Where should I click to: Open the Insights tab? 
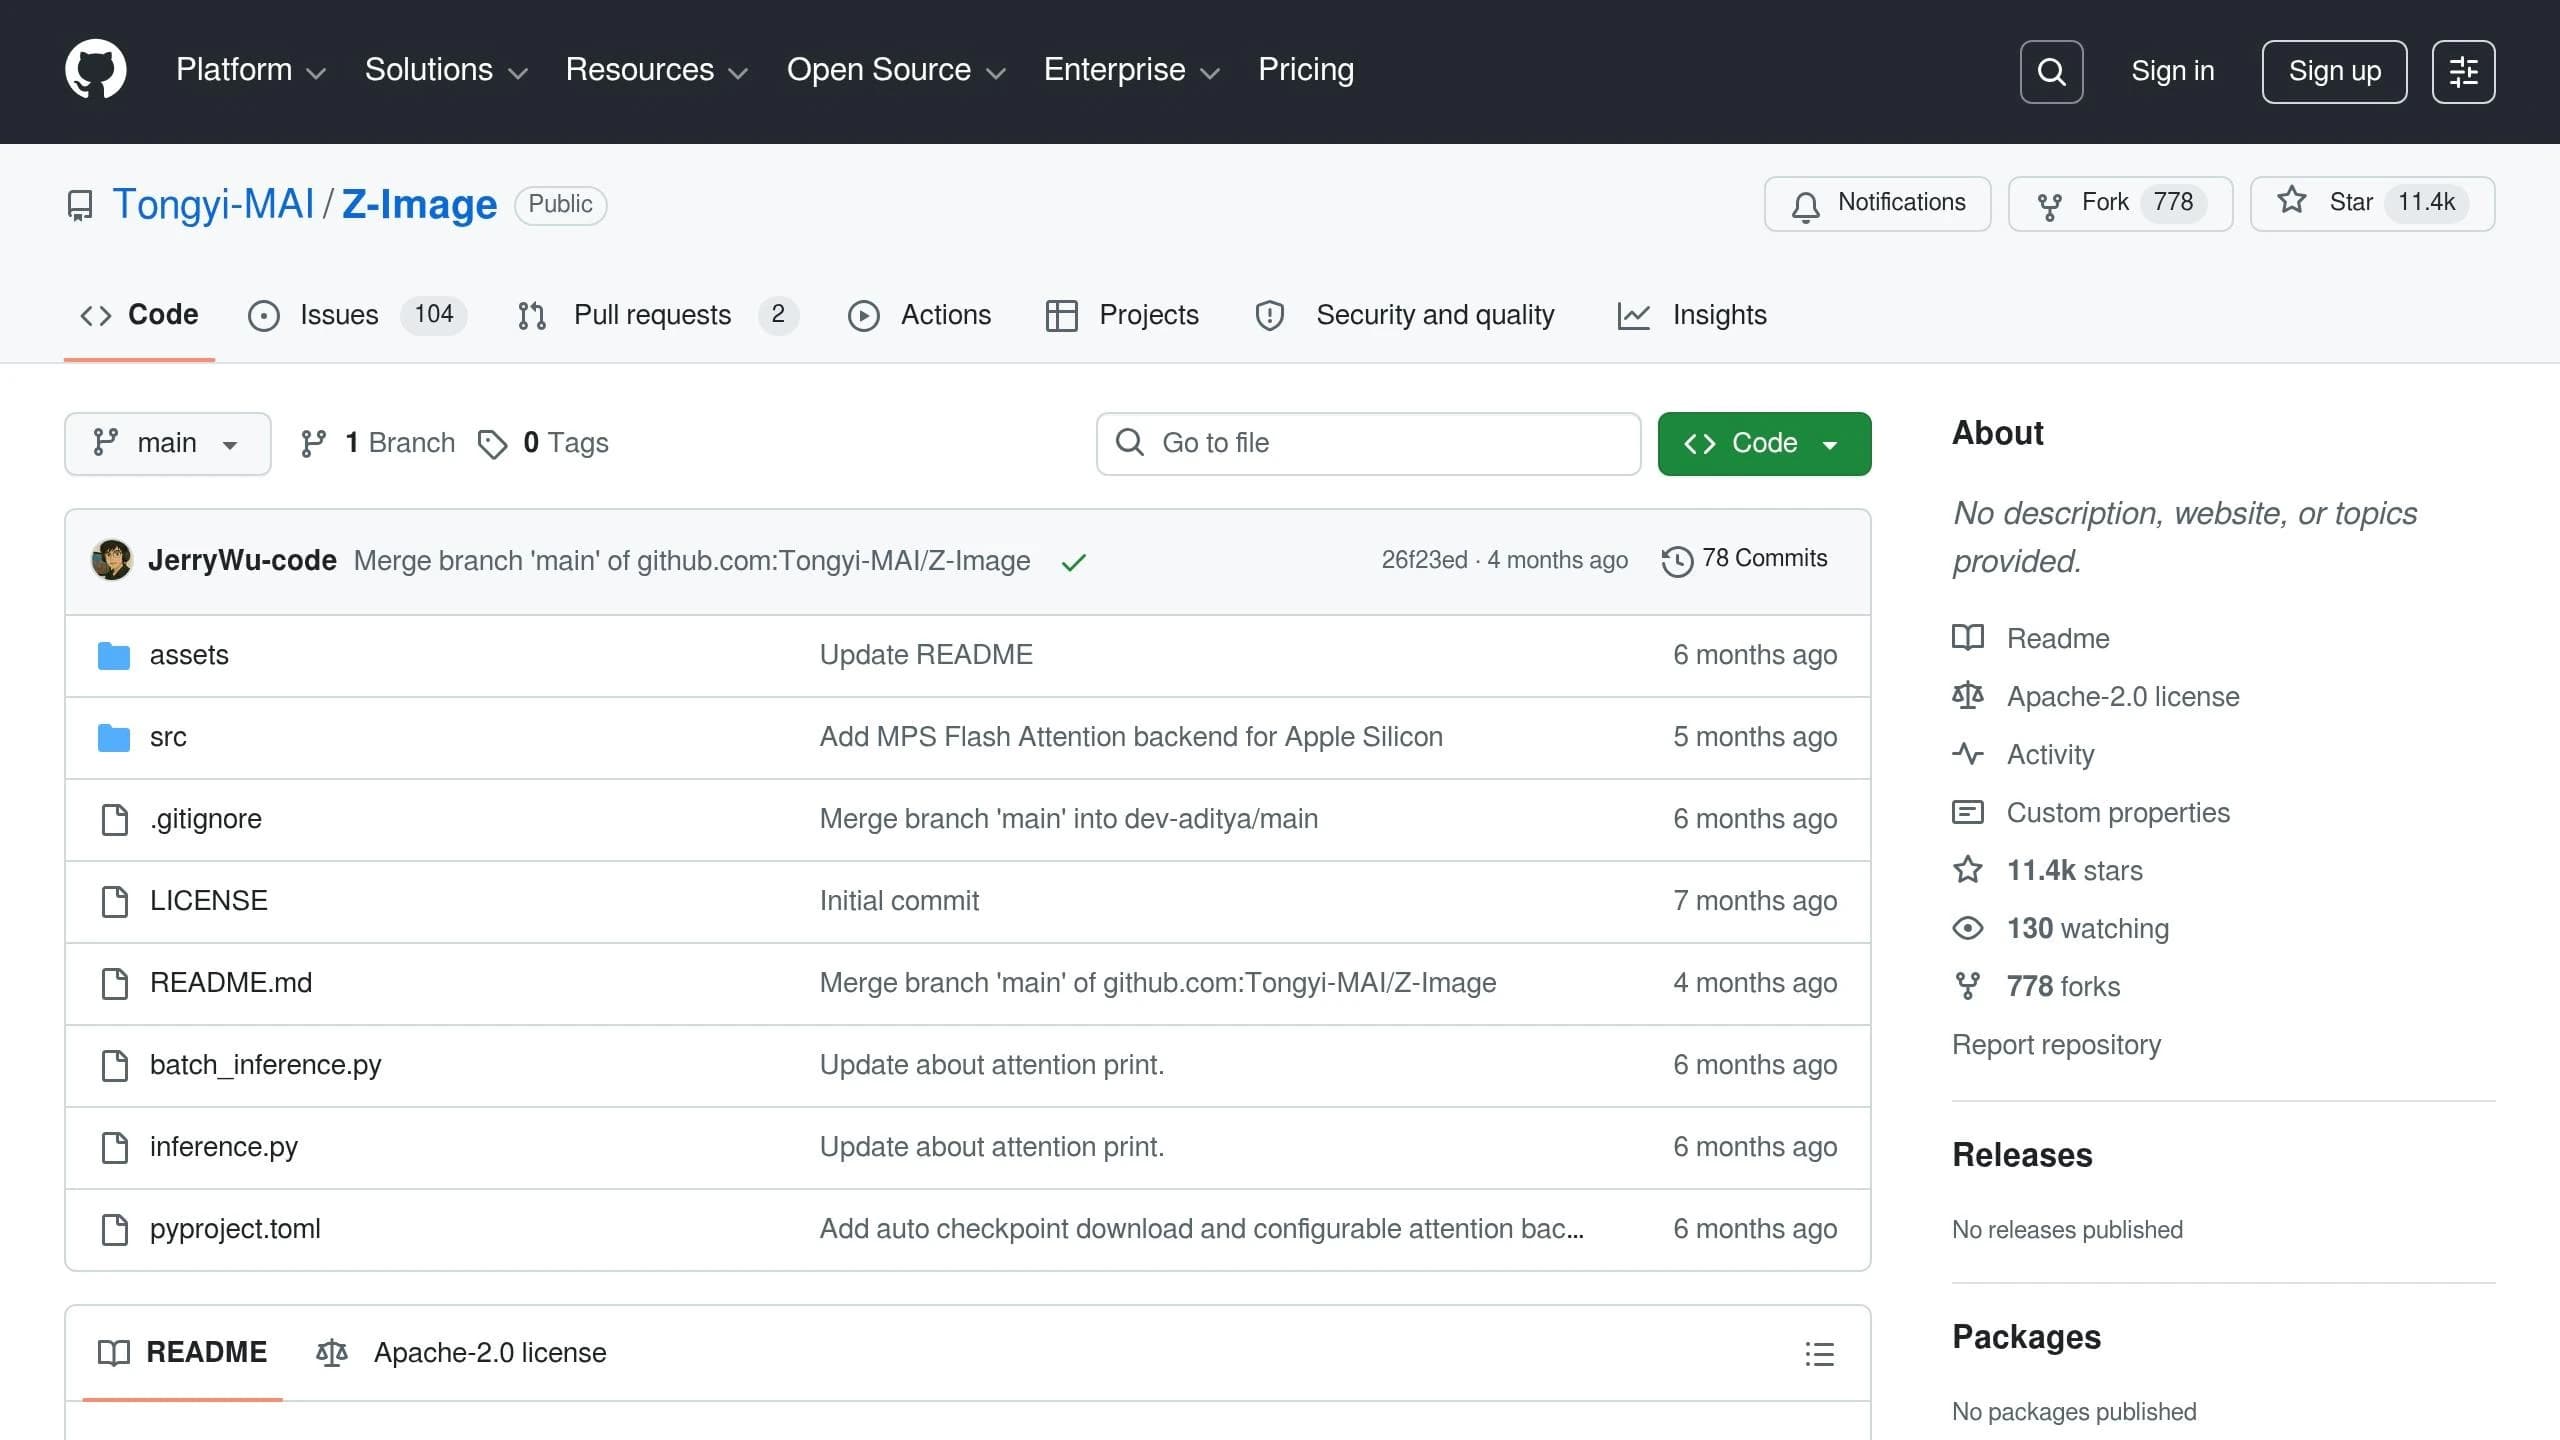click(1692, 315)
